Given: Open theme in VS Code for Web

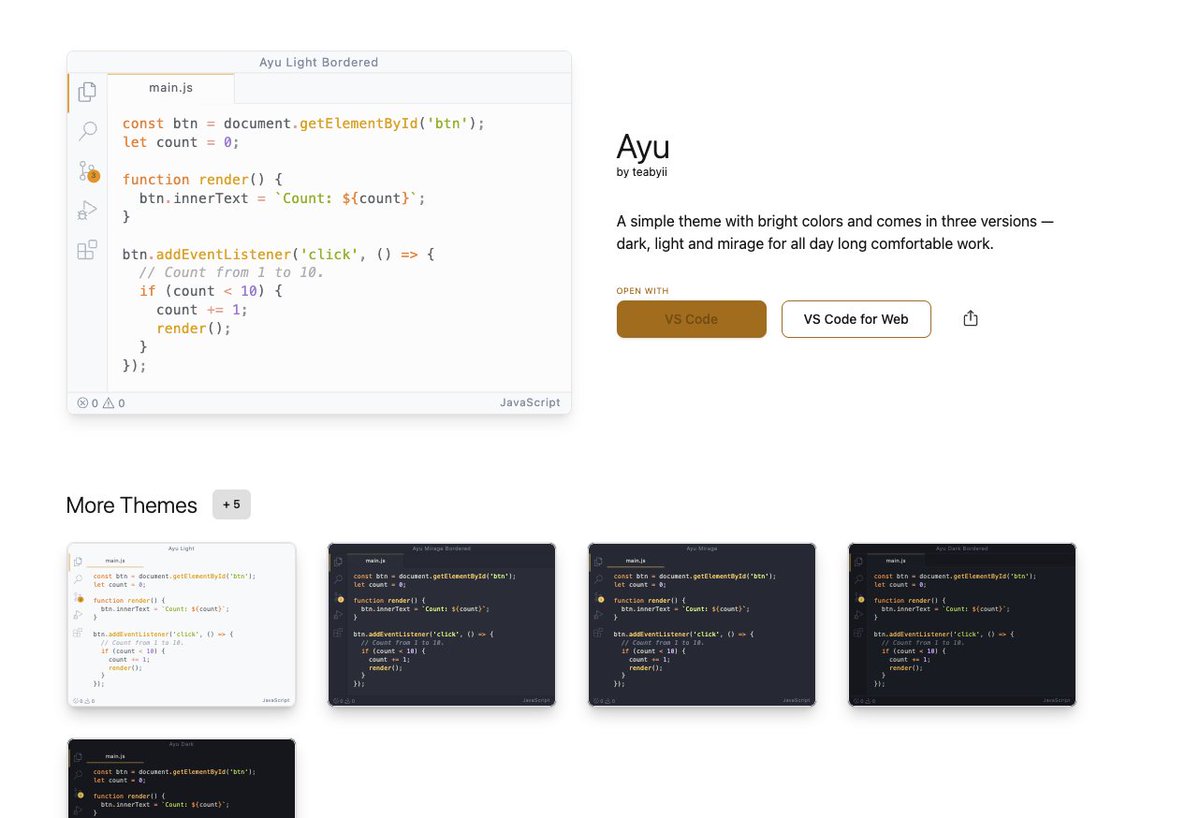Looking at the screenshot, I should pyautogui.click(x=856, y=319).
